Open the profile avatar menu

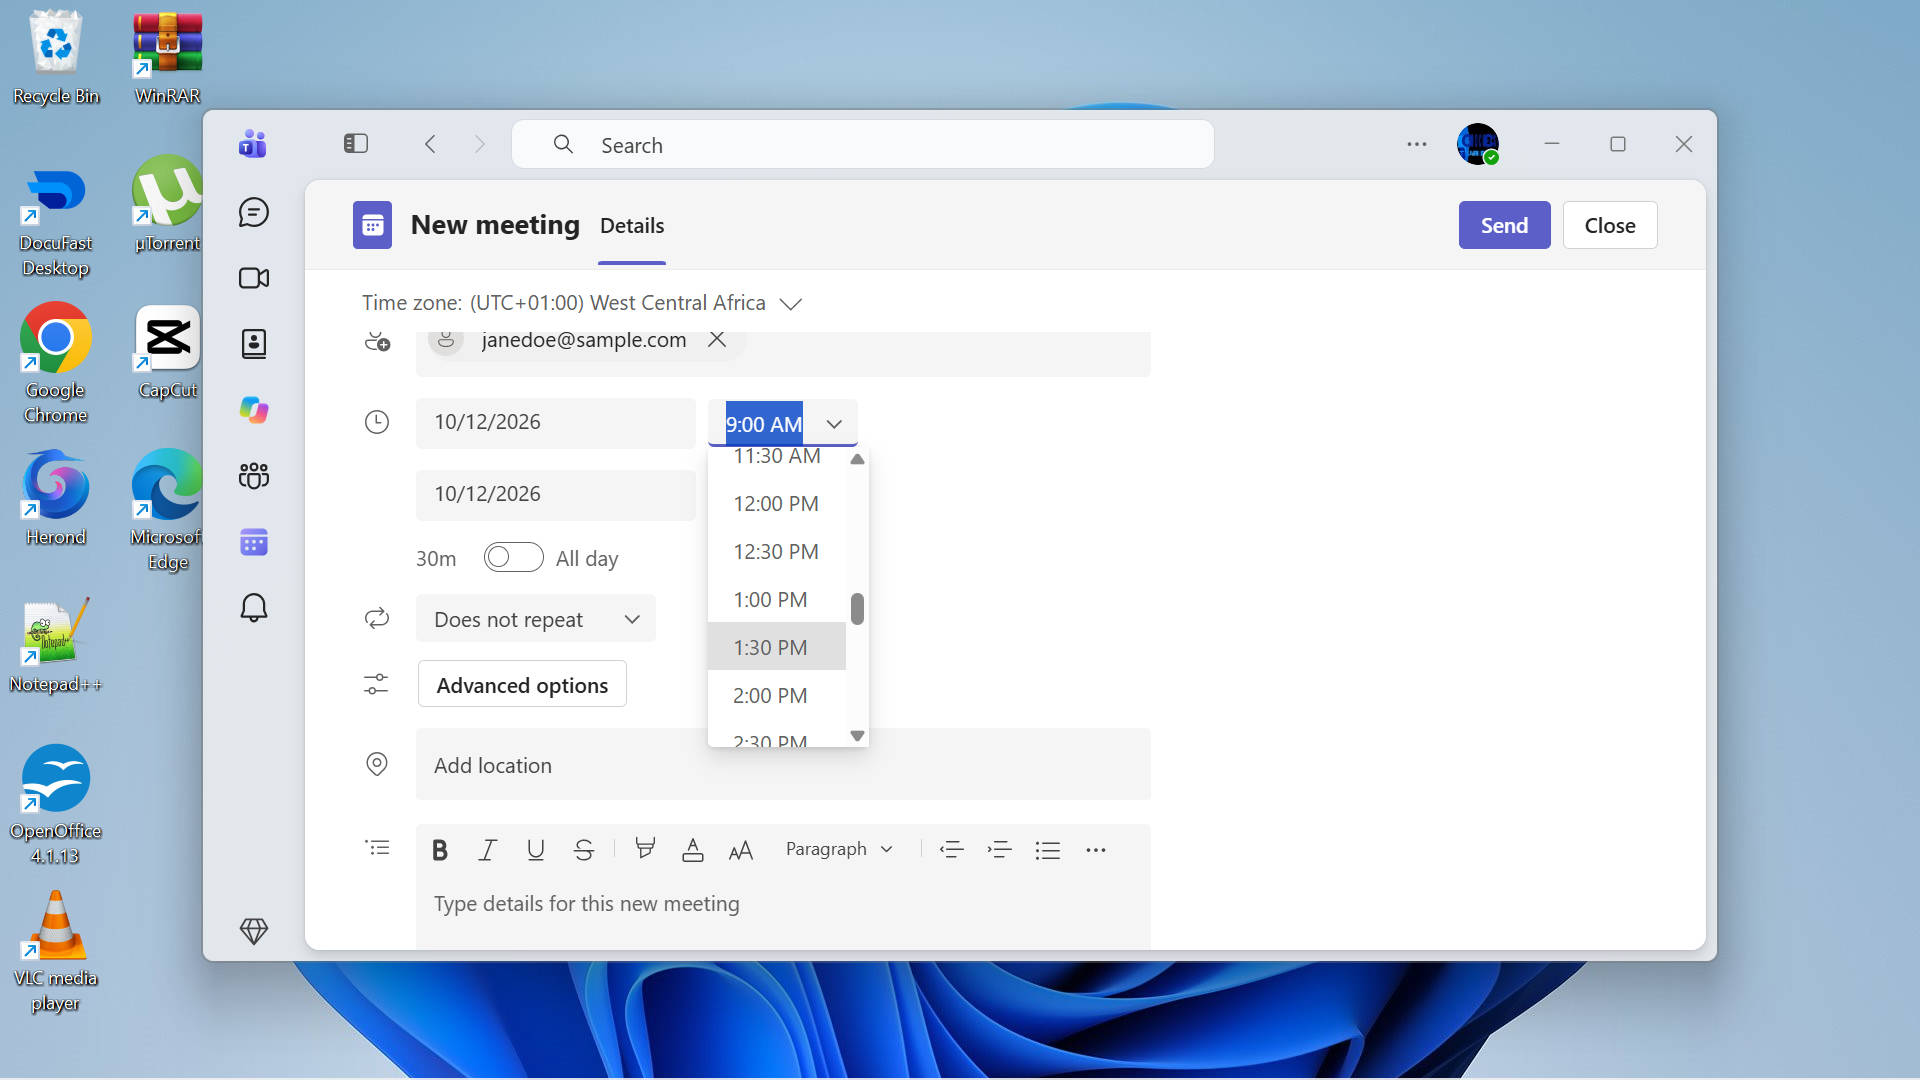pyautogui.click(x=1478, y=144)
